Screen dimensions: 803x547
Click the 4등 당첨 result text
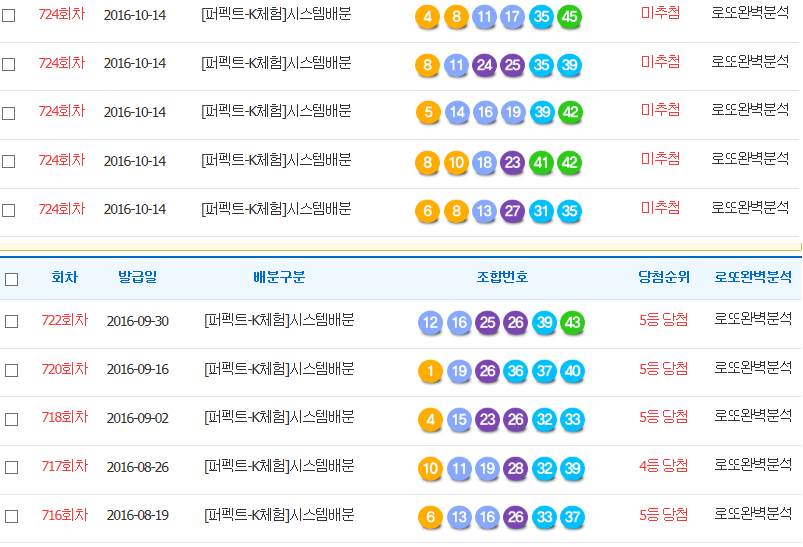pos(663,466)
